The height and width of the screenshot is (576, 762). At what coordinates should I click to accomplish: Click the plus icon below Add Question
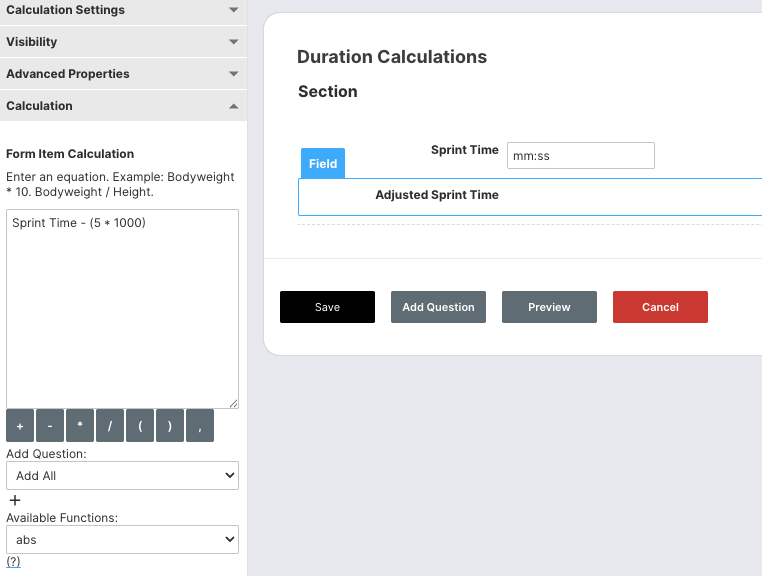[x=15, y=500]
